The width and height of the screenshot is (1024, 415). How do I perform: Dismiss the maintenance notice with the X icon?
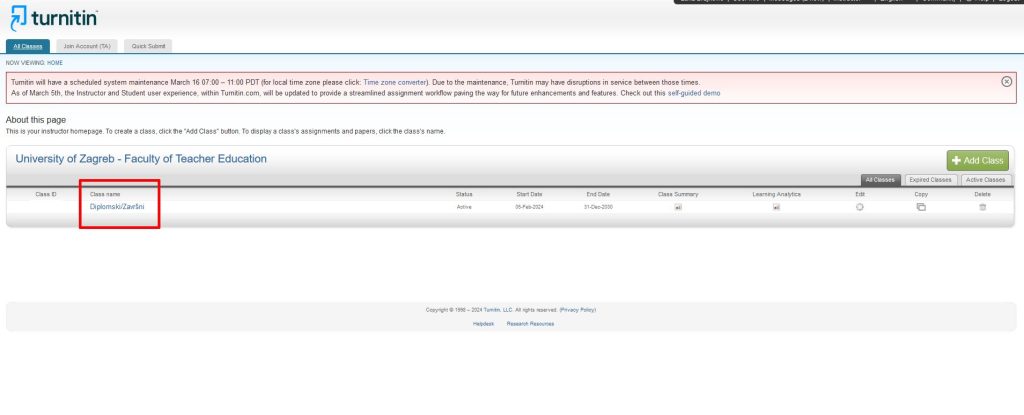coord(1006,82)
